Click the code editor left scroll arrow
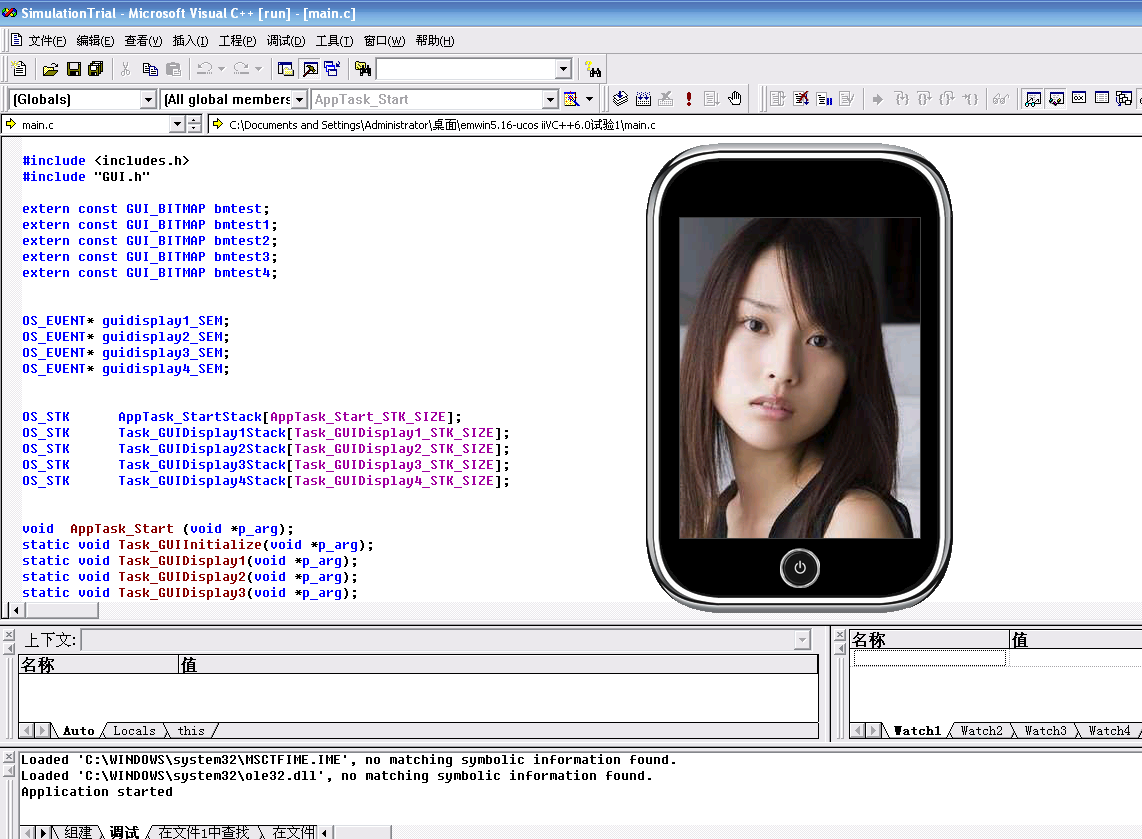 coord(15,610)
